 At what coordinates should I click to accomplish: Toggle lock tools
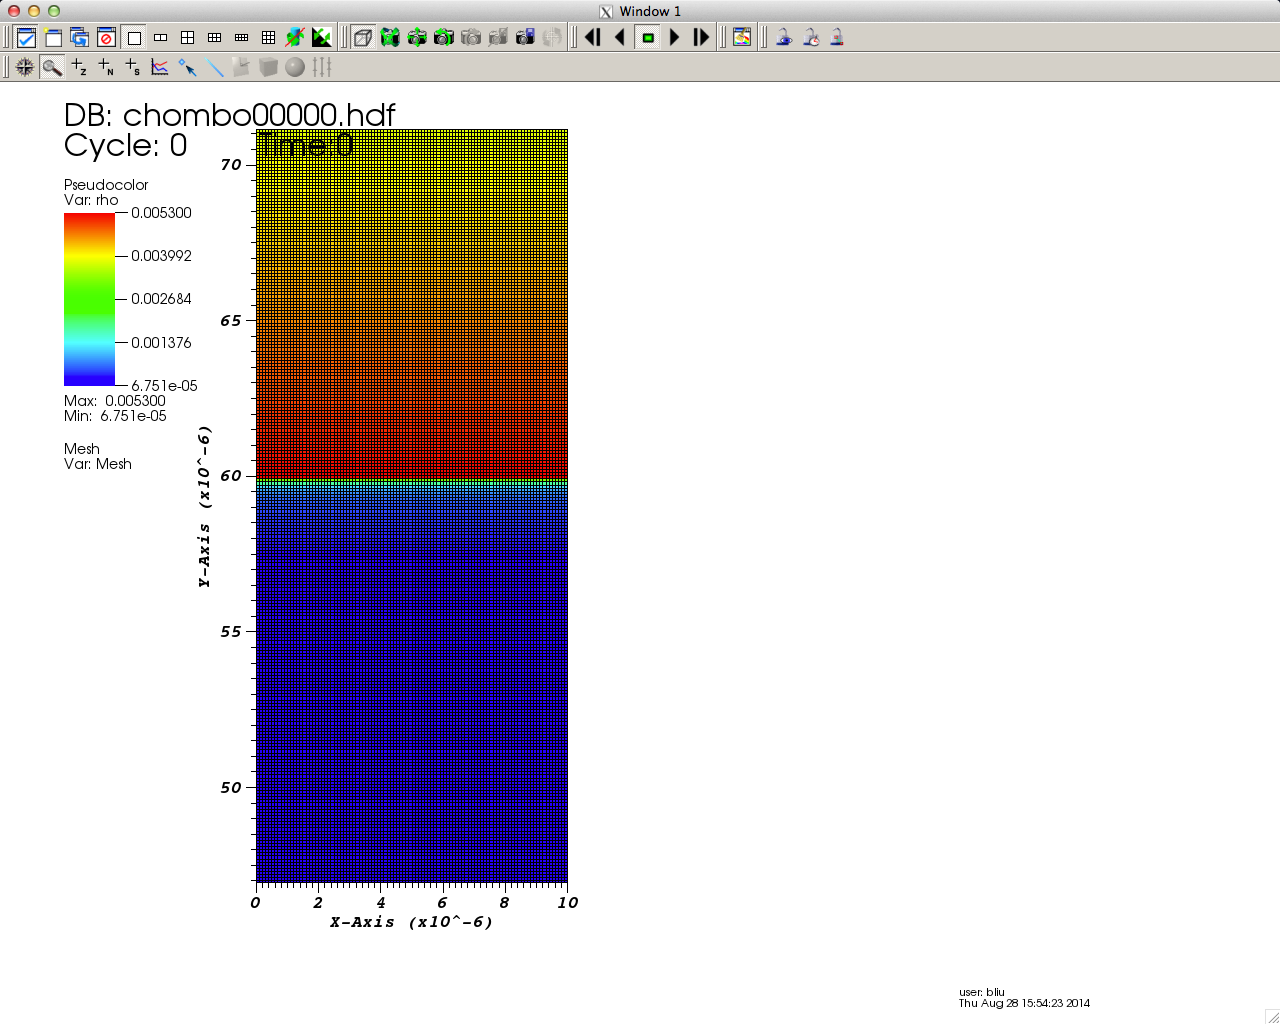coord(837,38)
